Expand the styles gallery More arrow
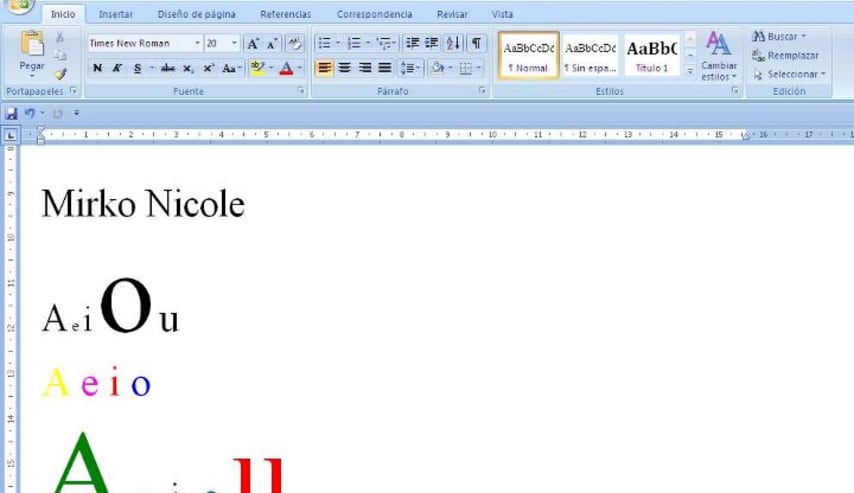The width and height of the screenshot is (854, 493). 689,72
